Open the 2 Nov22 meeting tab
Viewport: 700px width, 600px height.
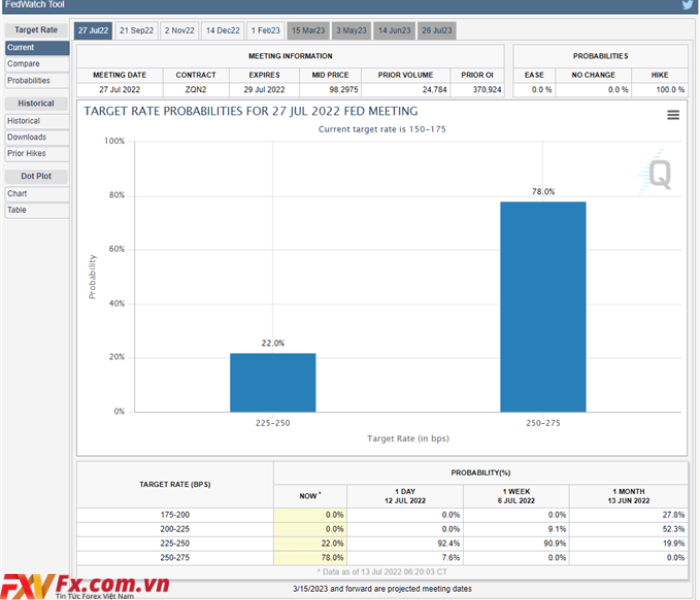click(179, 30)
